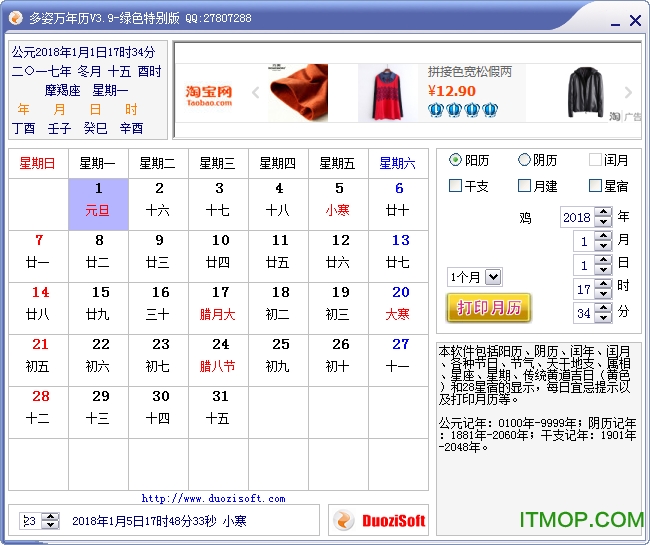Open the duozisoft.com website link
The height and width of the screenshot is (545, 650).
[213, 498]
